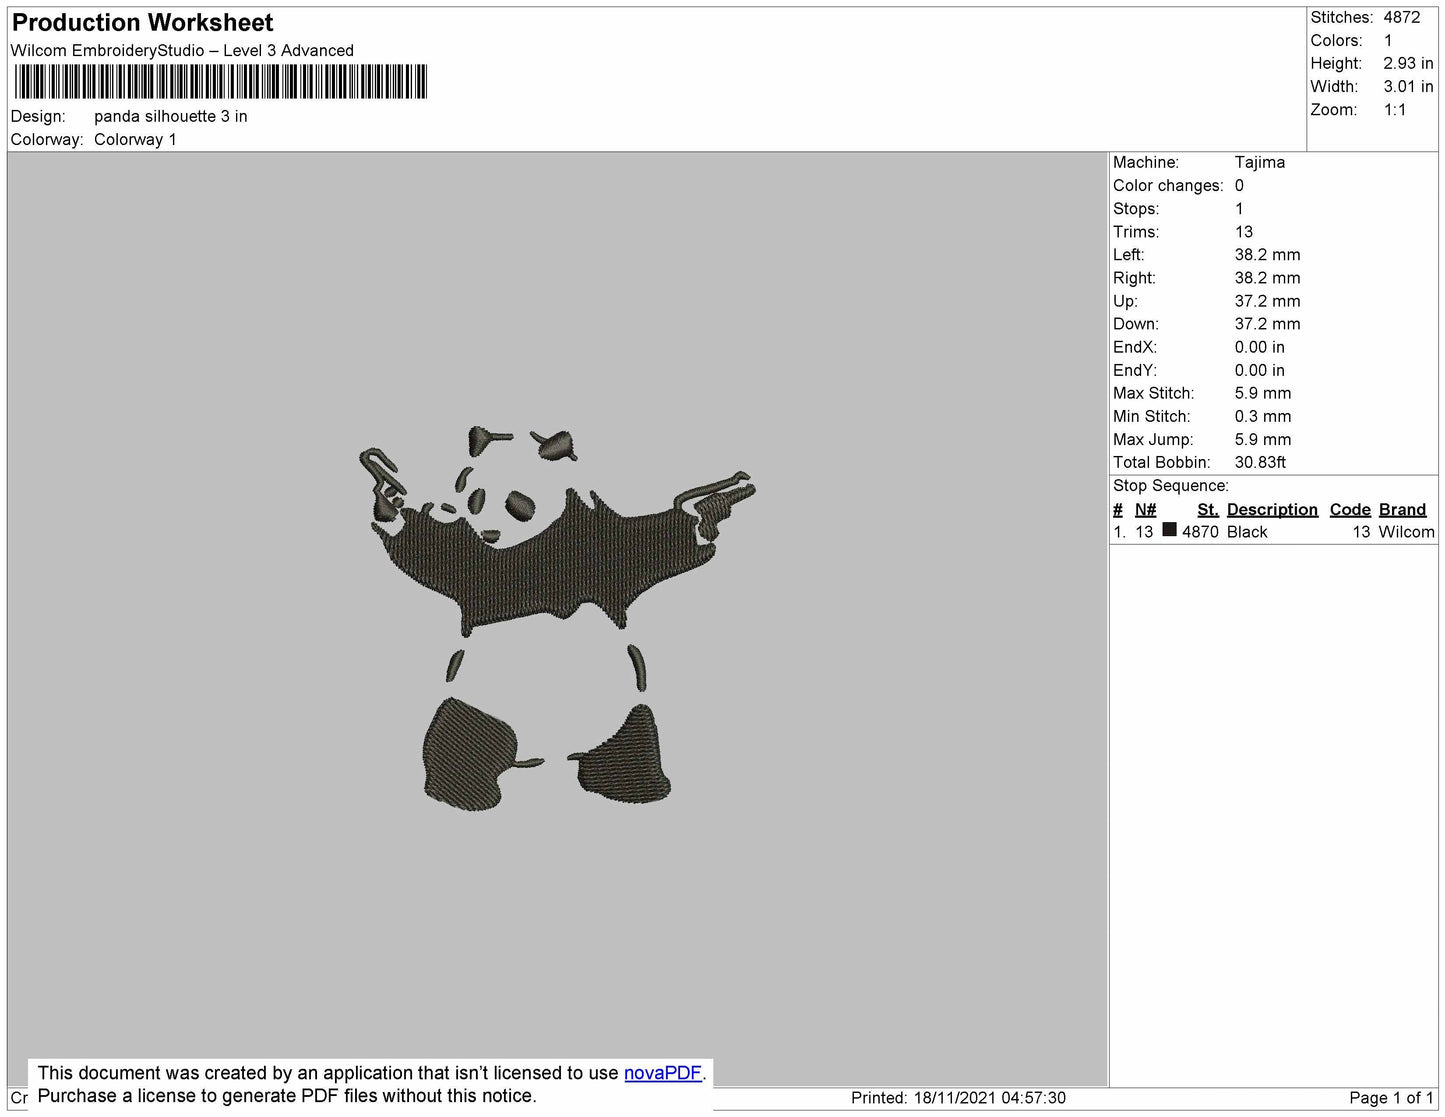Click the 'Description' column header
The image size is (1445, 1117).
click(1272, 509)
